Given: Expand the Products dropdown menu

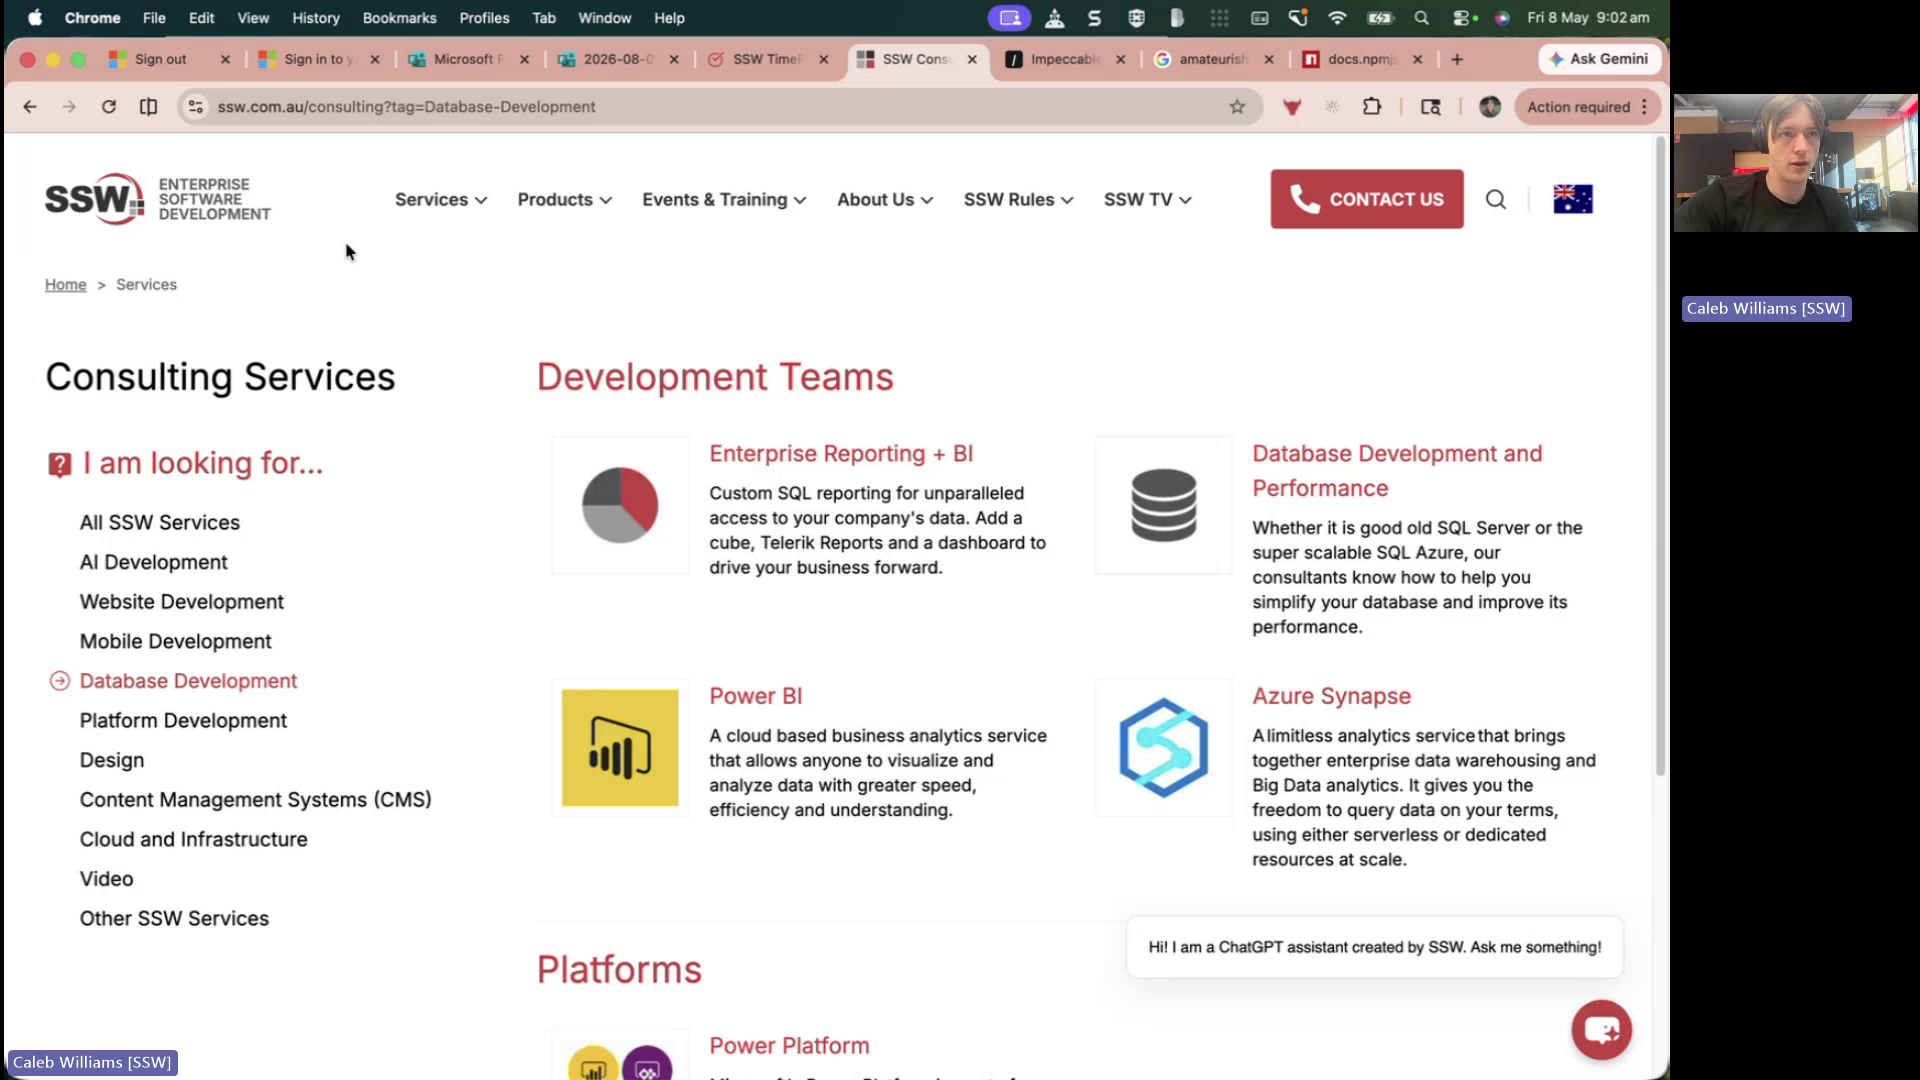Looking at the screenshot, I should click(x=564, y=200).
